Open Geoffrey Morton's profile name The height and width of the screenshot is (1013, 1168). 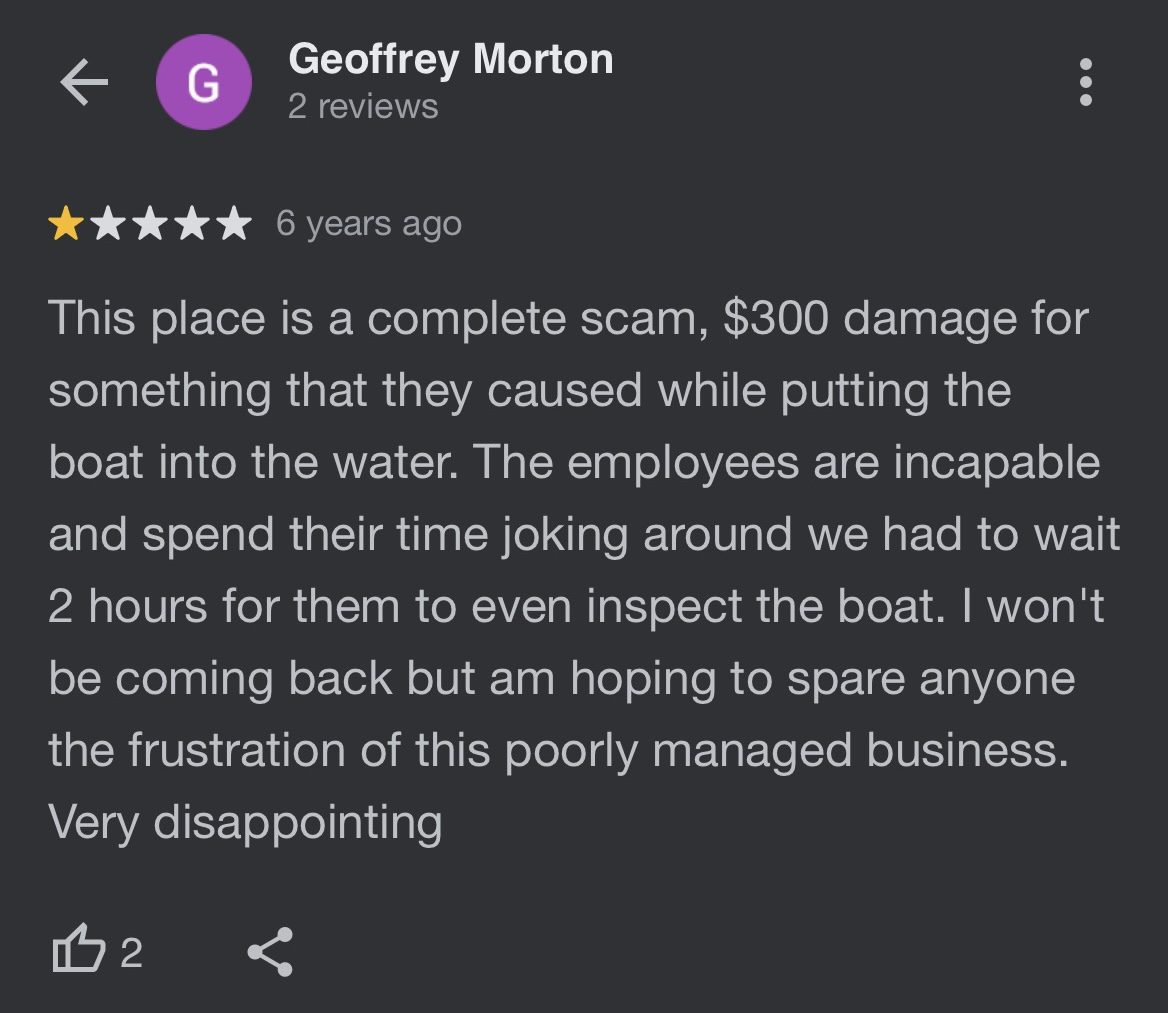(451, 60)
